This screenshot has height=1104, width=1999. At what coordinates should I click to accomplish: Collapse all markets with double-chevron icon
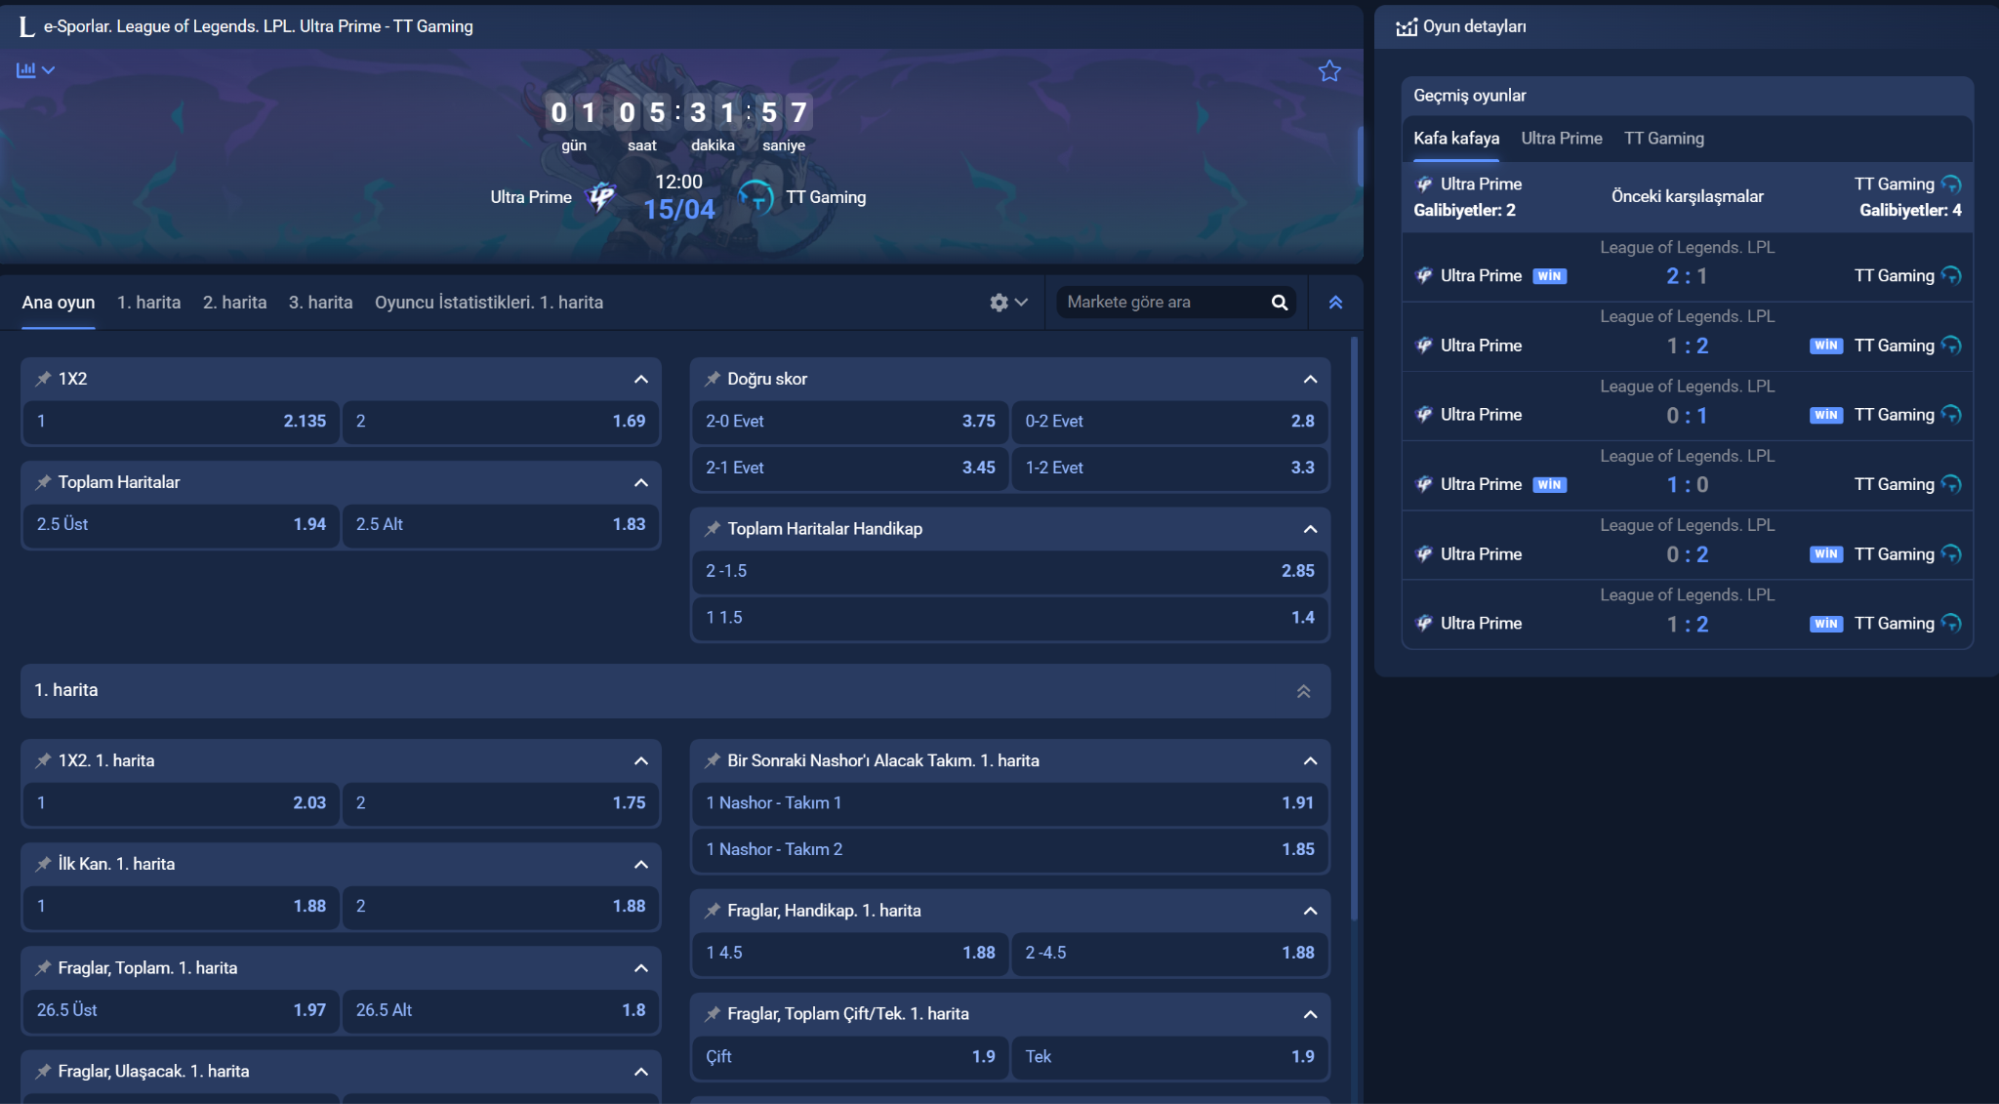[1335, 302]
